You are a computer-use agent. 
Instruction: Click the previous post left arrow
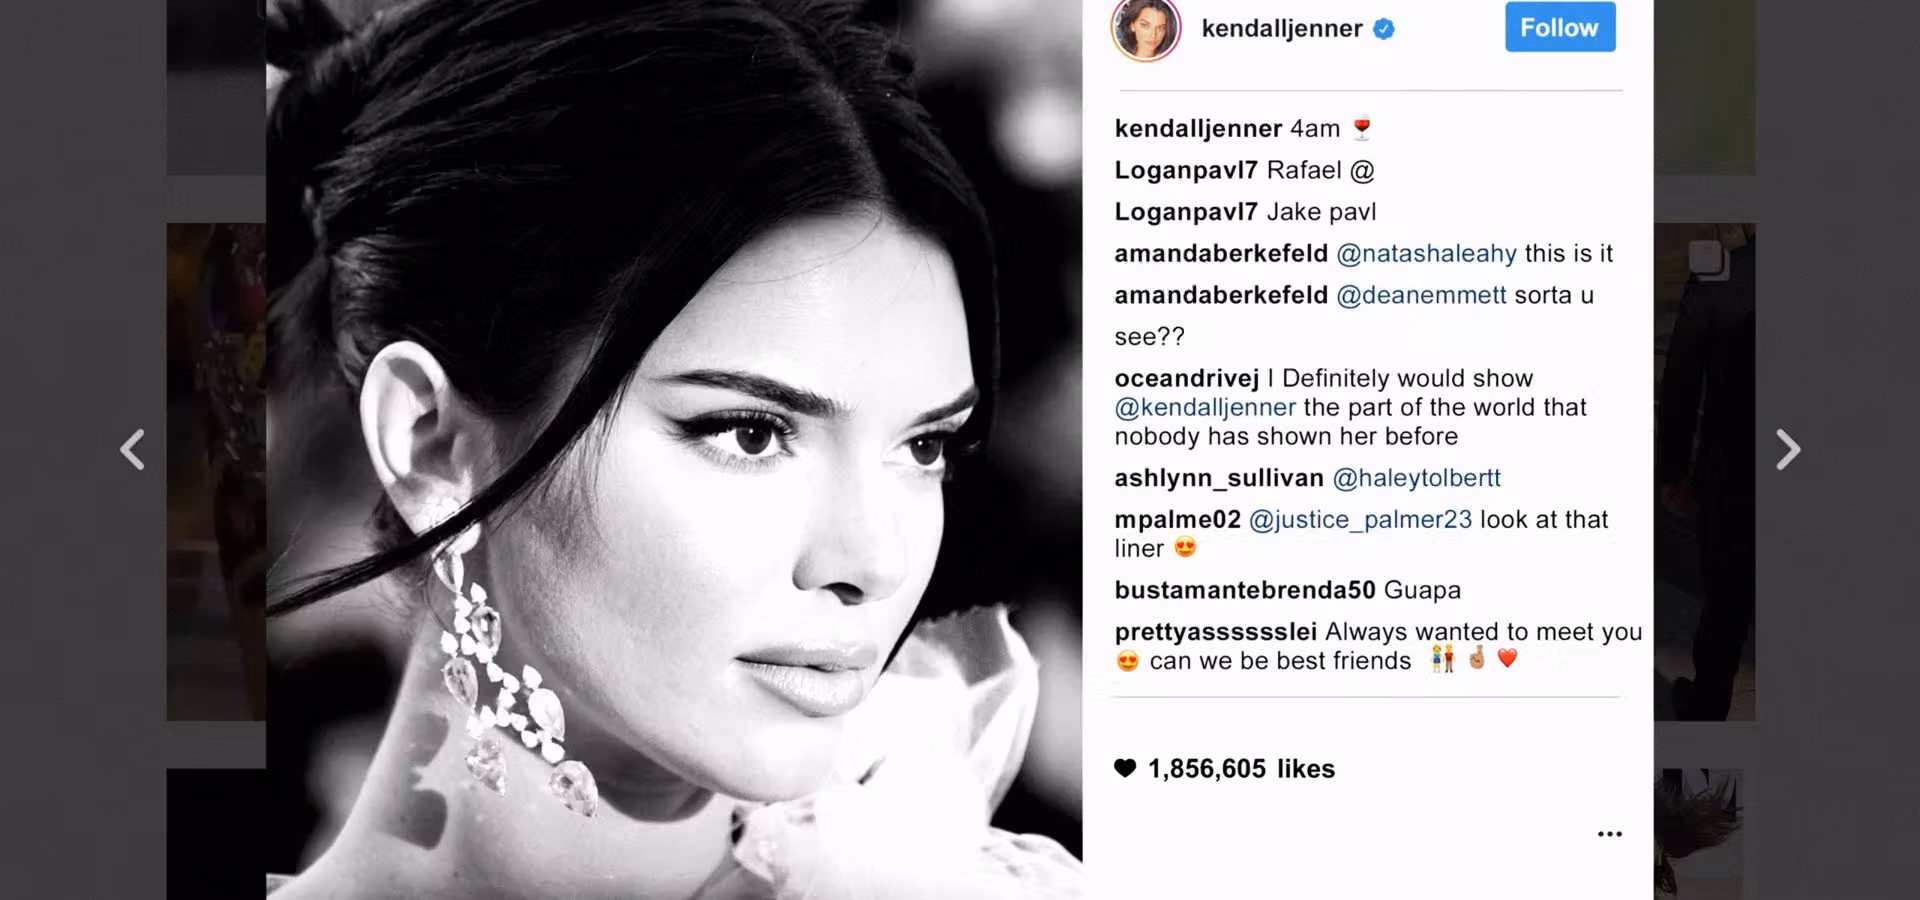pyautogui.click(x=133, y=450)
